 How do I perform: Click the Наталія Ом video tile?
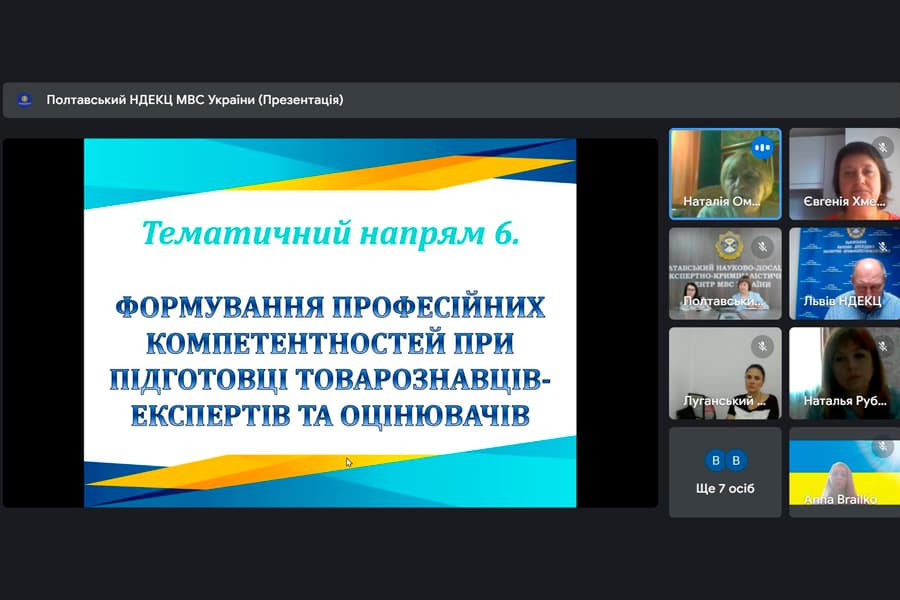pos(724,173)
